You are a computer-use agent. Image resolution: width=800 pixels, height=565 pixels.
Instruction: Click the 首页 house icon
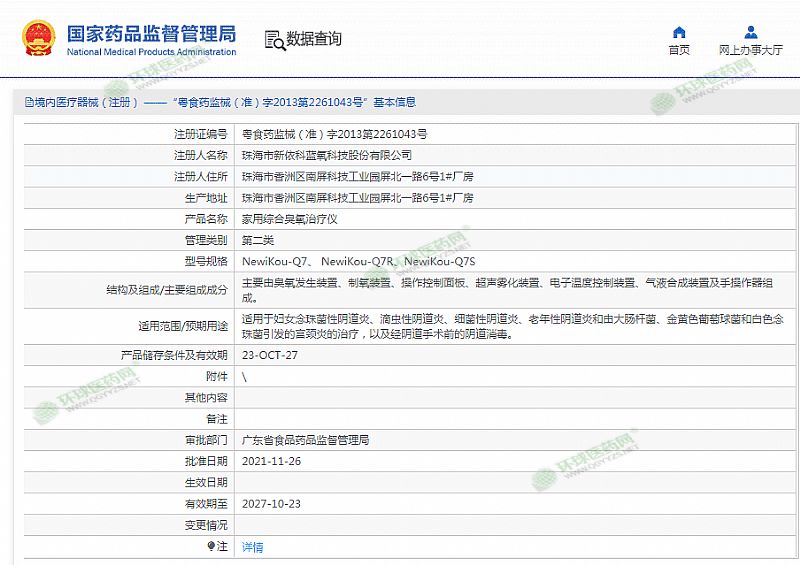click(679, 32)
